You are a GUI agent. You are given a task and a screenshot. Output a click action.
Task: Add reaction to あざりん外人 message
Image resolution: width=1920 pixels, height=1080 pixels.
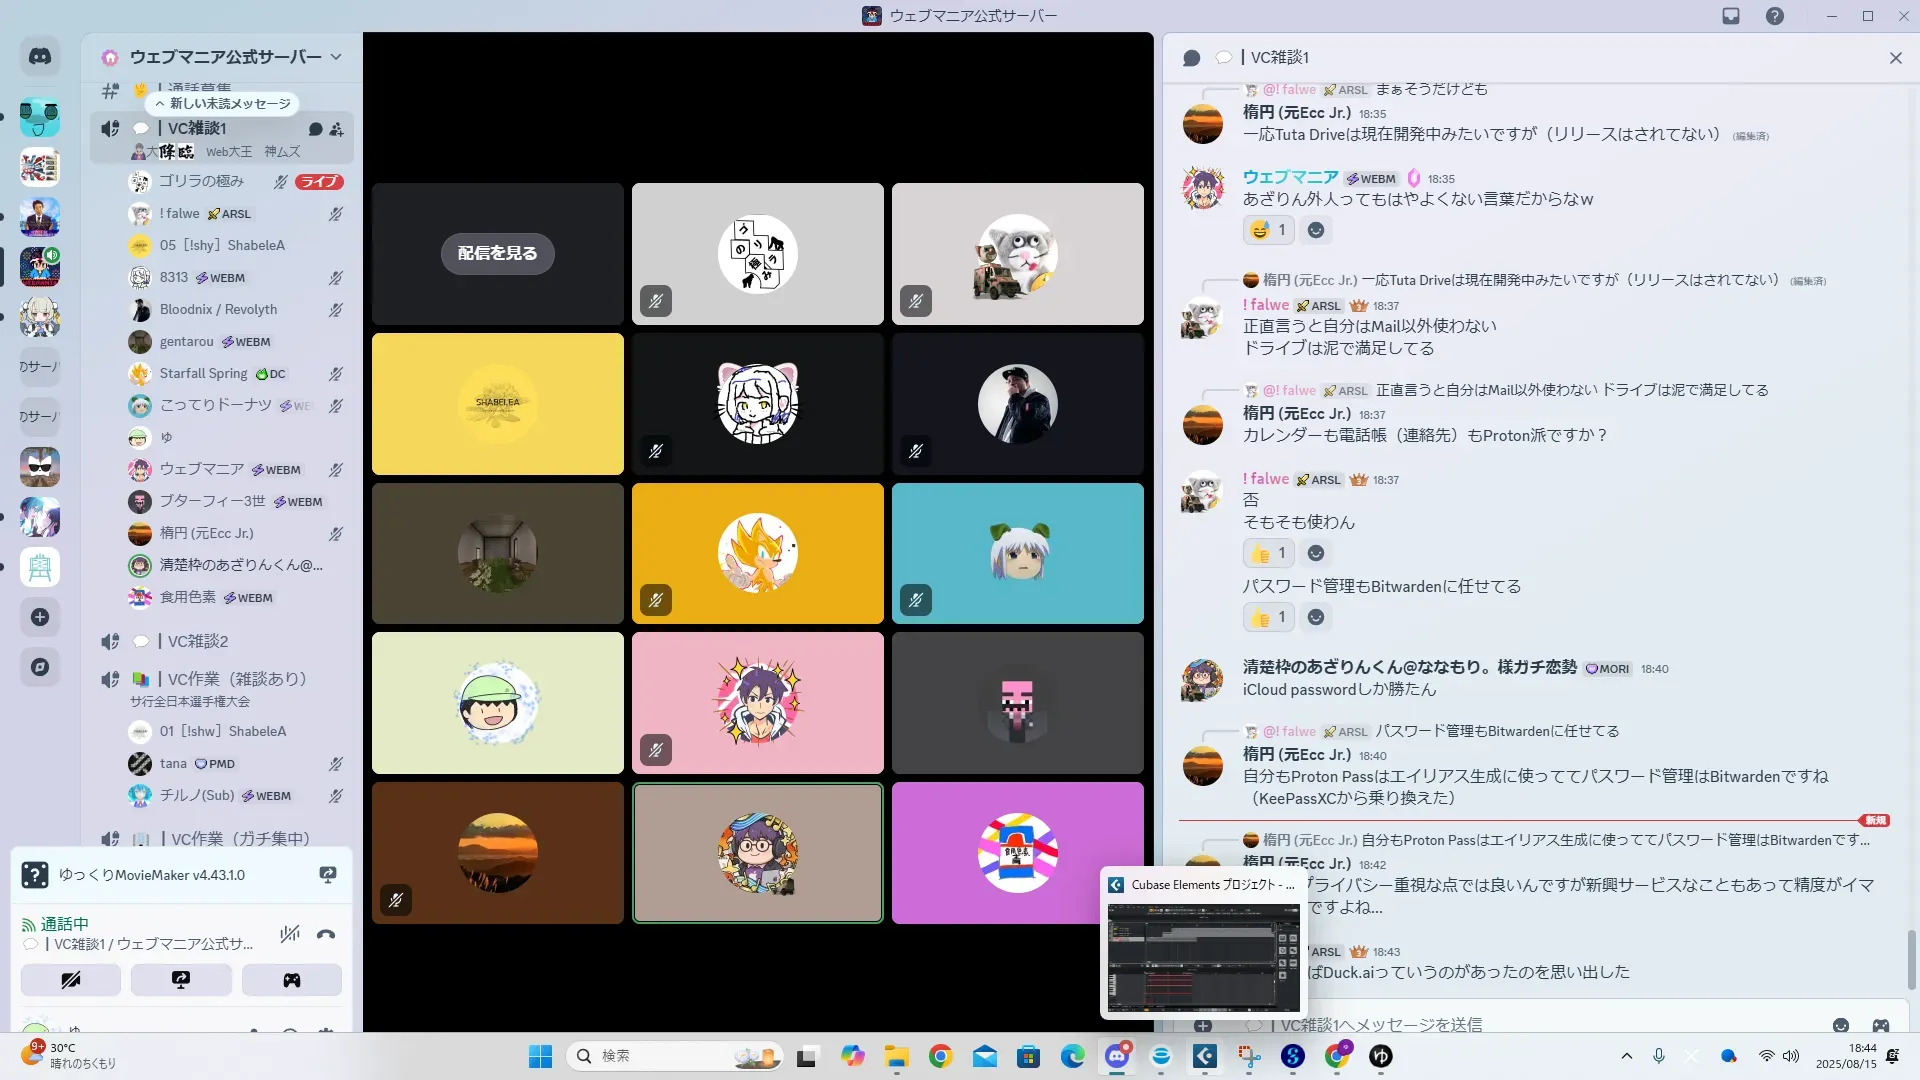click(1316, 230)
